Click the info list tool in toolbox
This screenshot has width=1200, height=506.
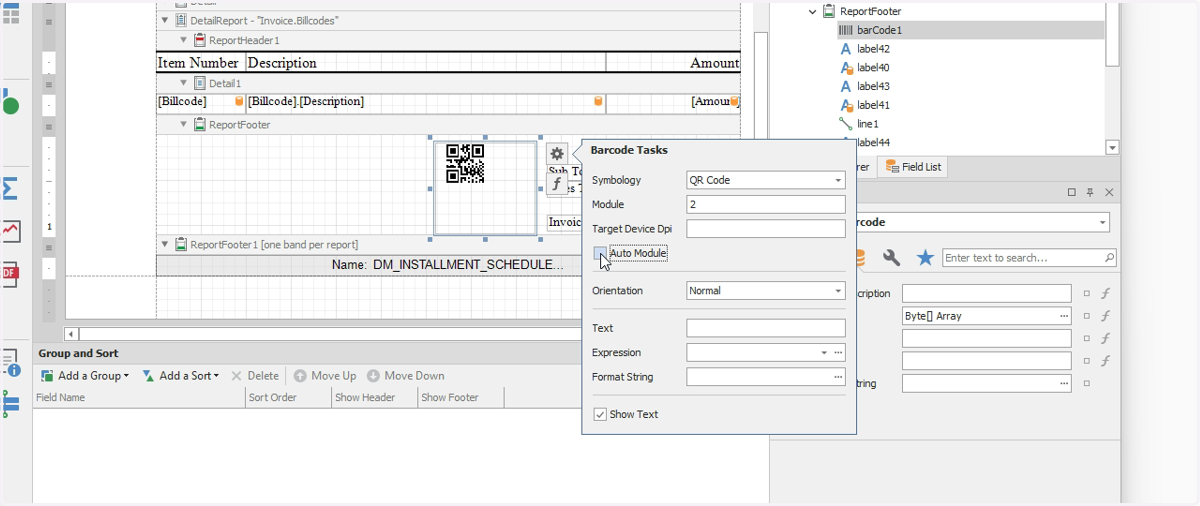[x=11, y=362]
